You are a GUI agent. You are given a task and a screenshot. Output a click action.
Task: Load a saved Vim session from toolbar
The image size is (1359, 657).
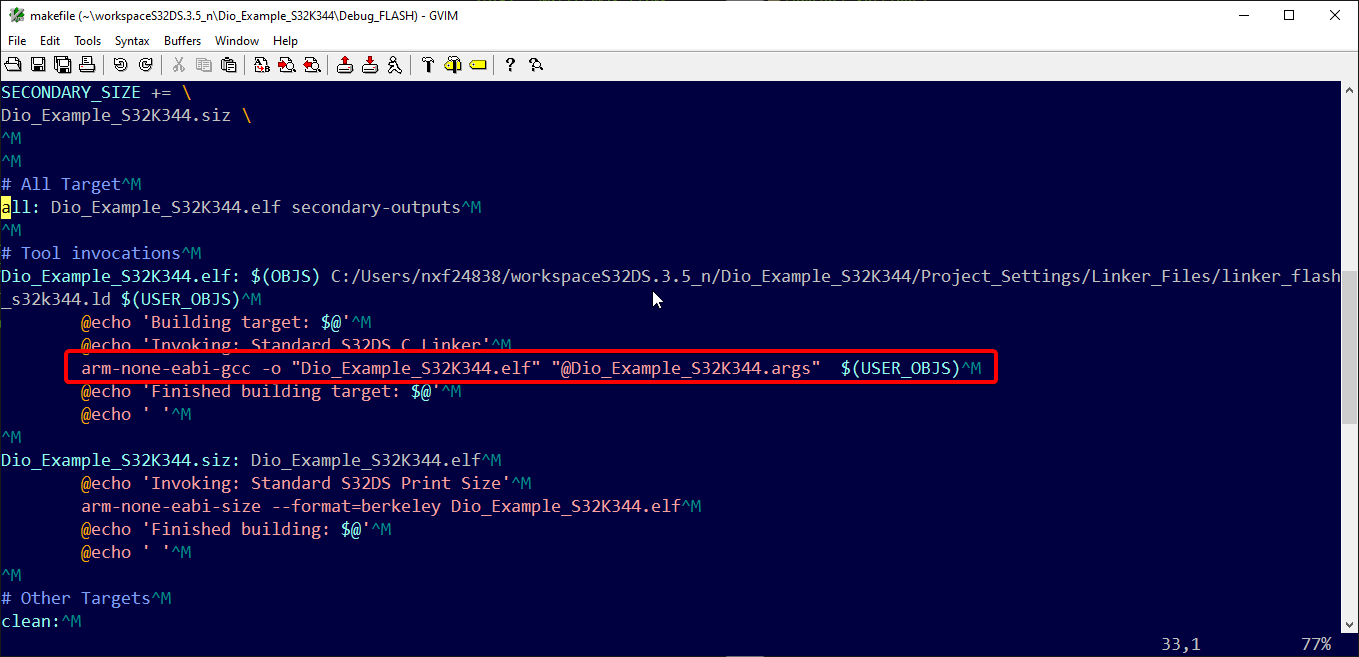point(345,64)
